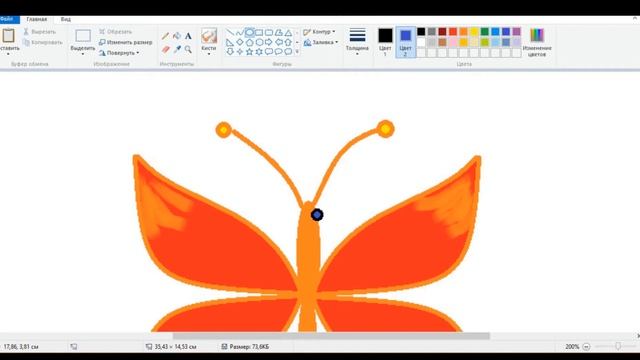Image resolution: width=640 pixels, height=360 pixels.
Task: Pick the white palette color
Action: point(421,42)
